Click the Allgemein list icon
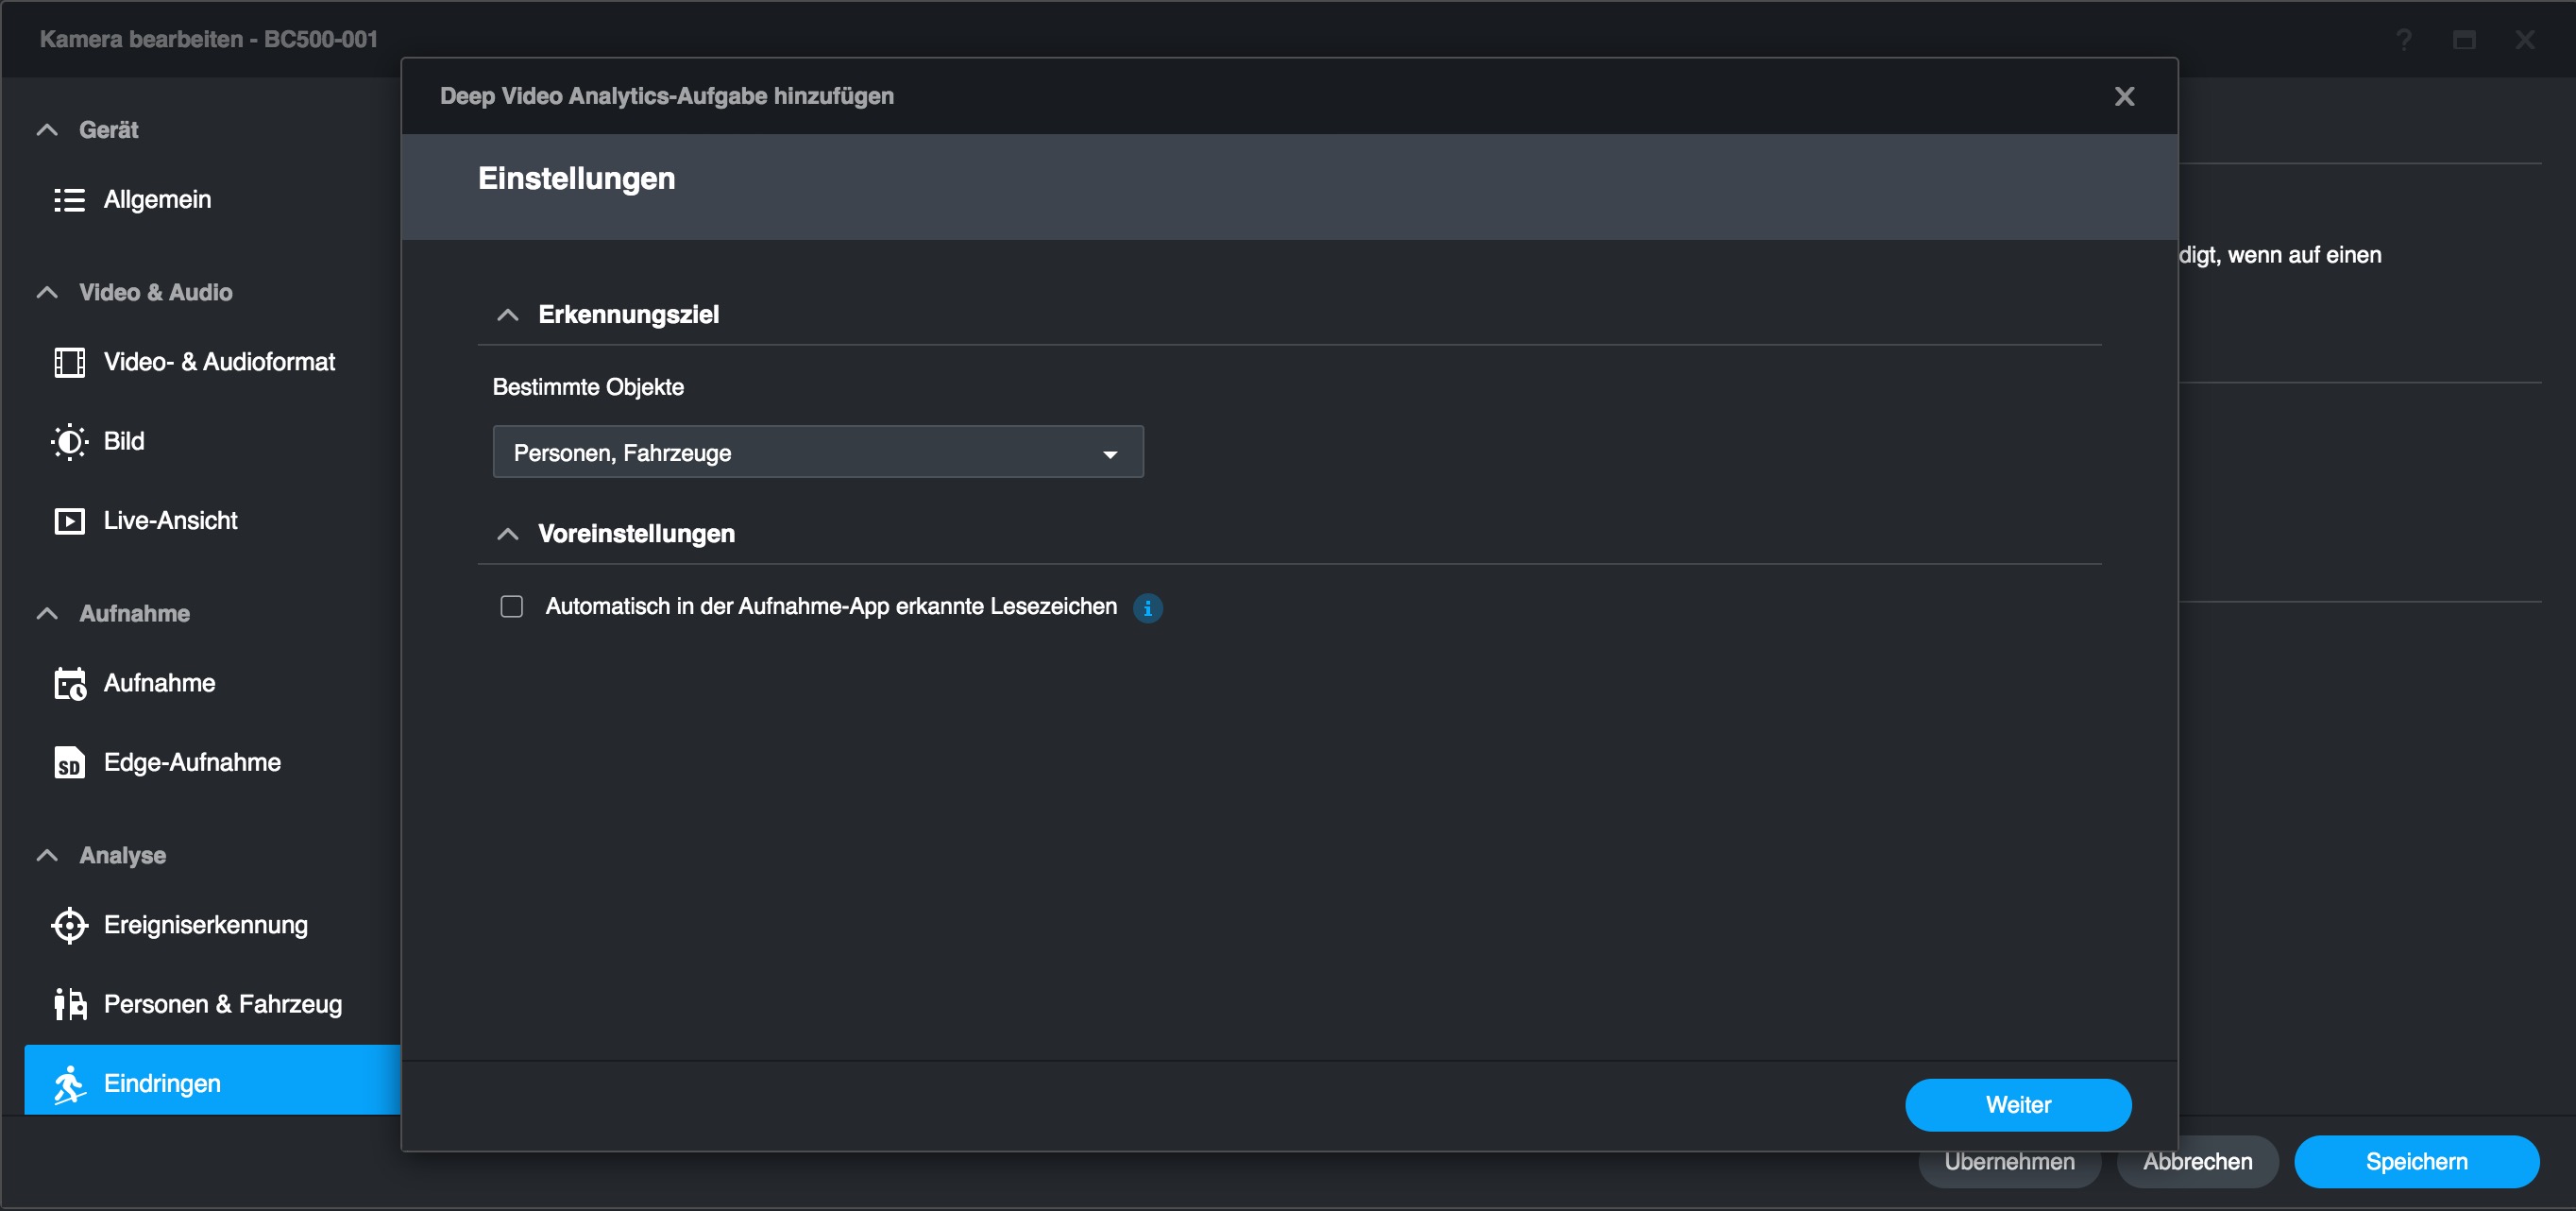 click(x=69, y=200)
